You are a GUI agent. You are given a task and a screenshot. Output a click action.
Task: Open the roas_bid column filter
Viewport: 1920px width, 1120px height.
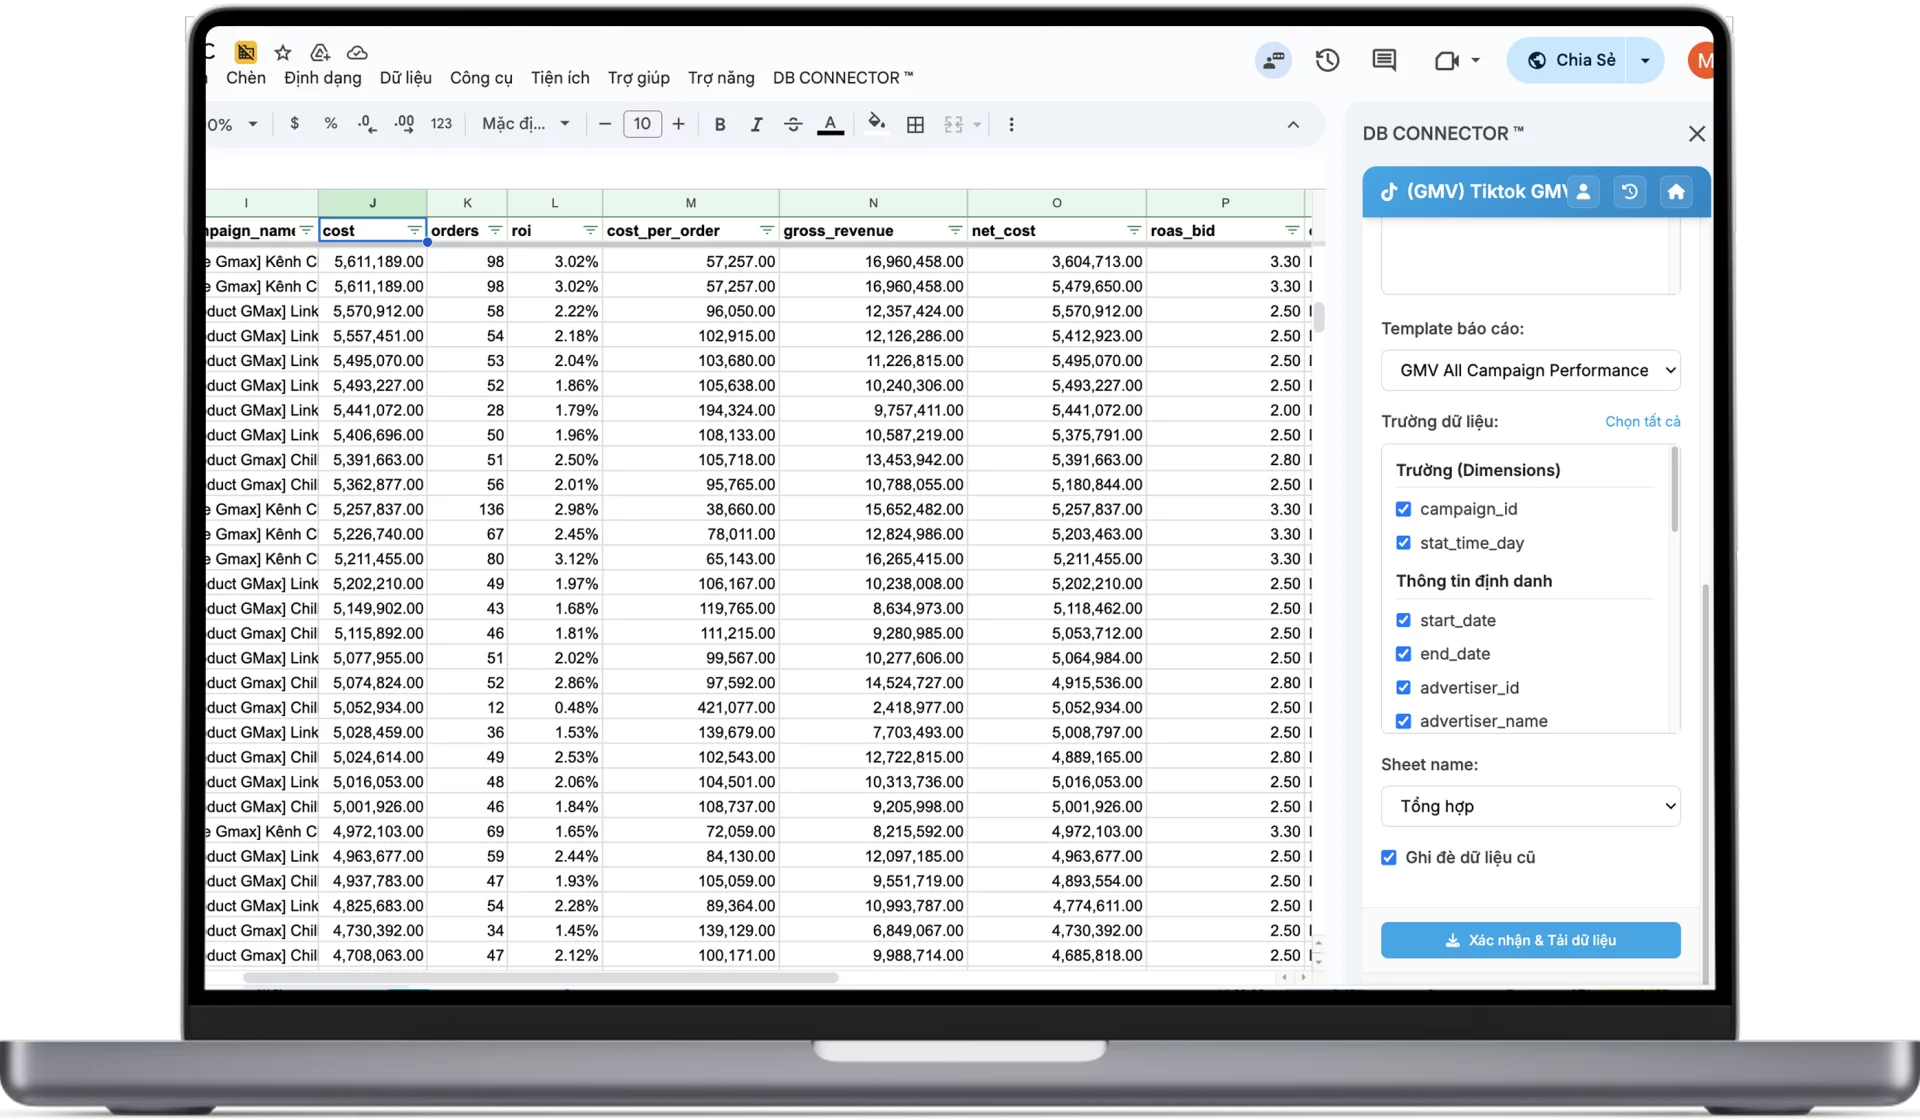tap(1292, 231)
